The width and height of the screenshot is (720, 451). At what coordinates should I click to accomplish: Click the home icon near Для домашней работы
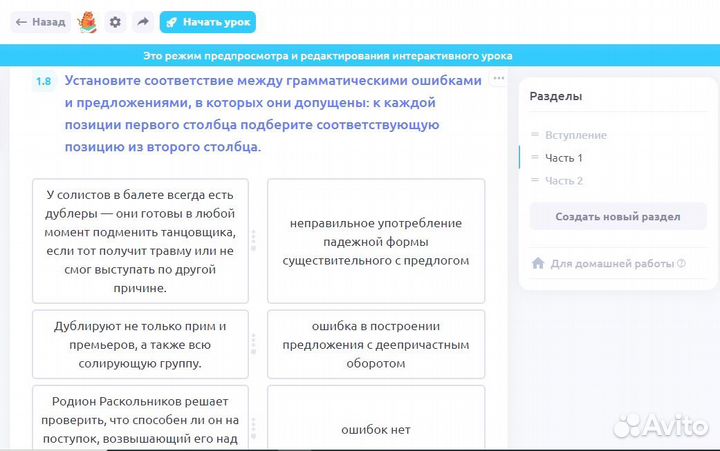coord(538,263)
